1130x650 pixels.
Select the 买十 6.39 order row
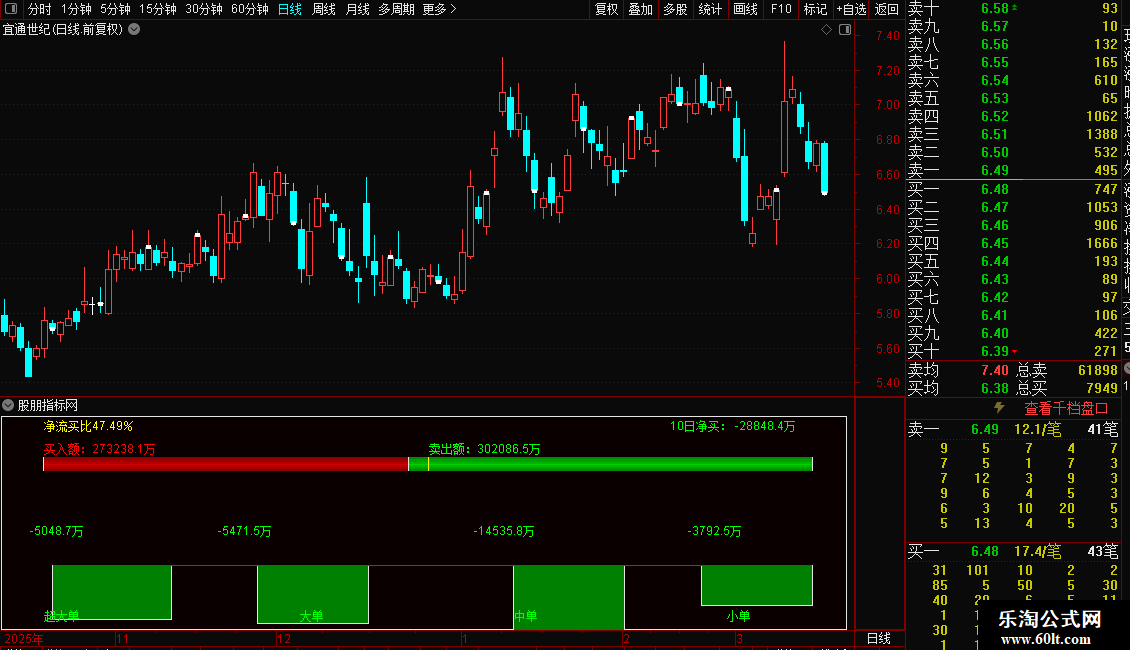1013,351
